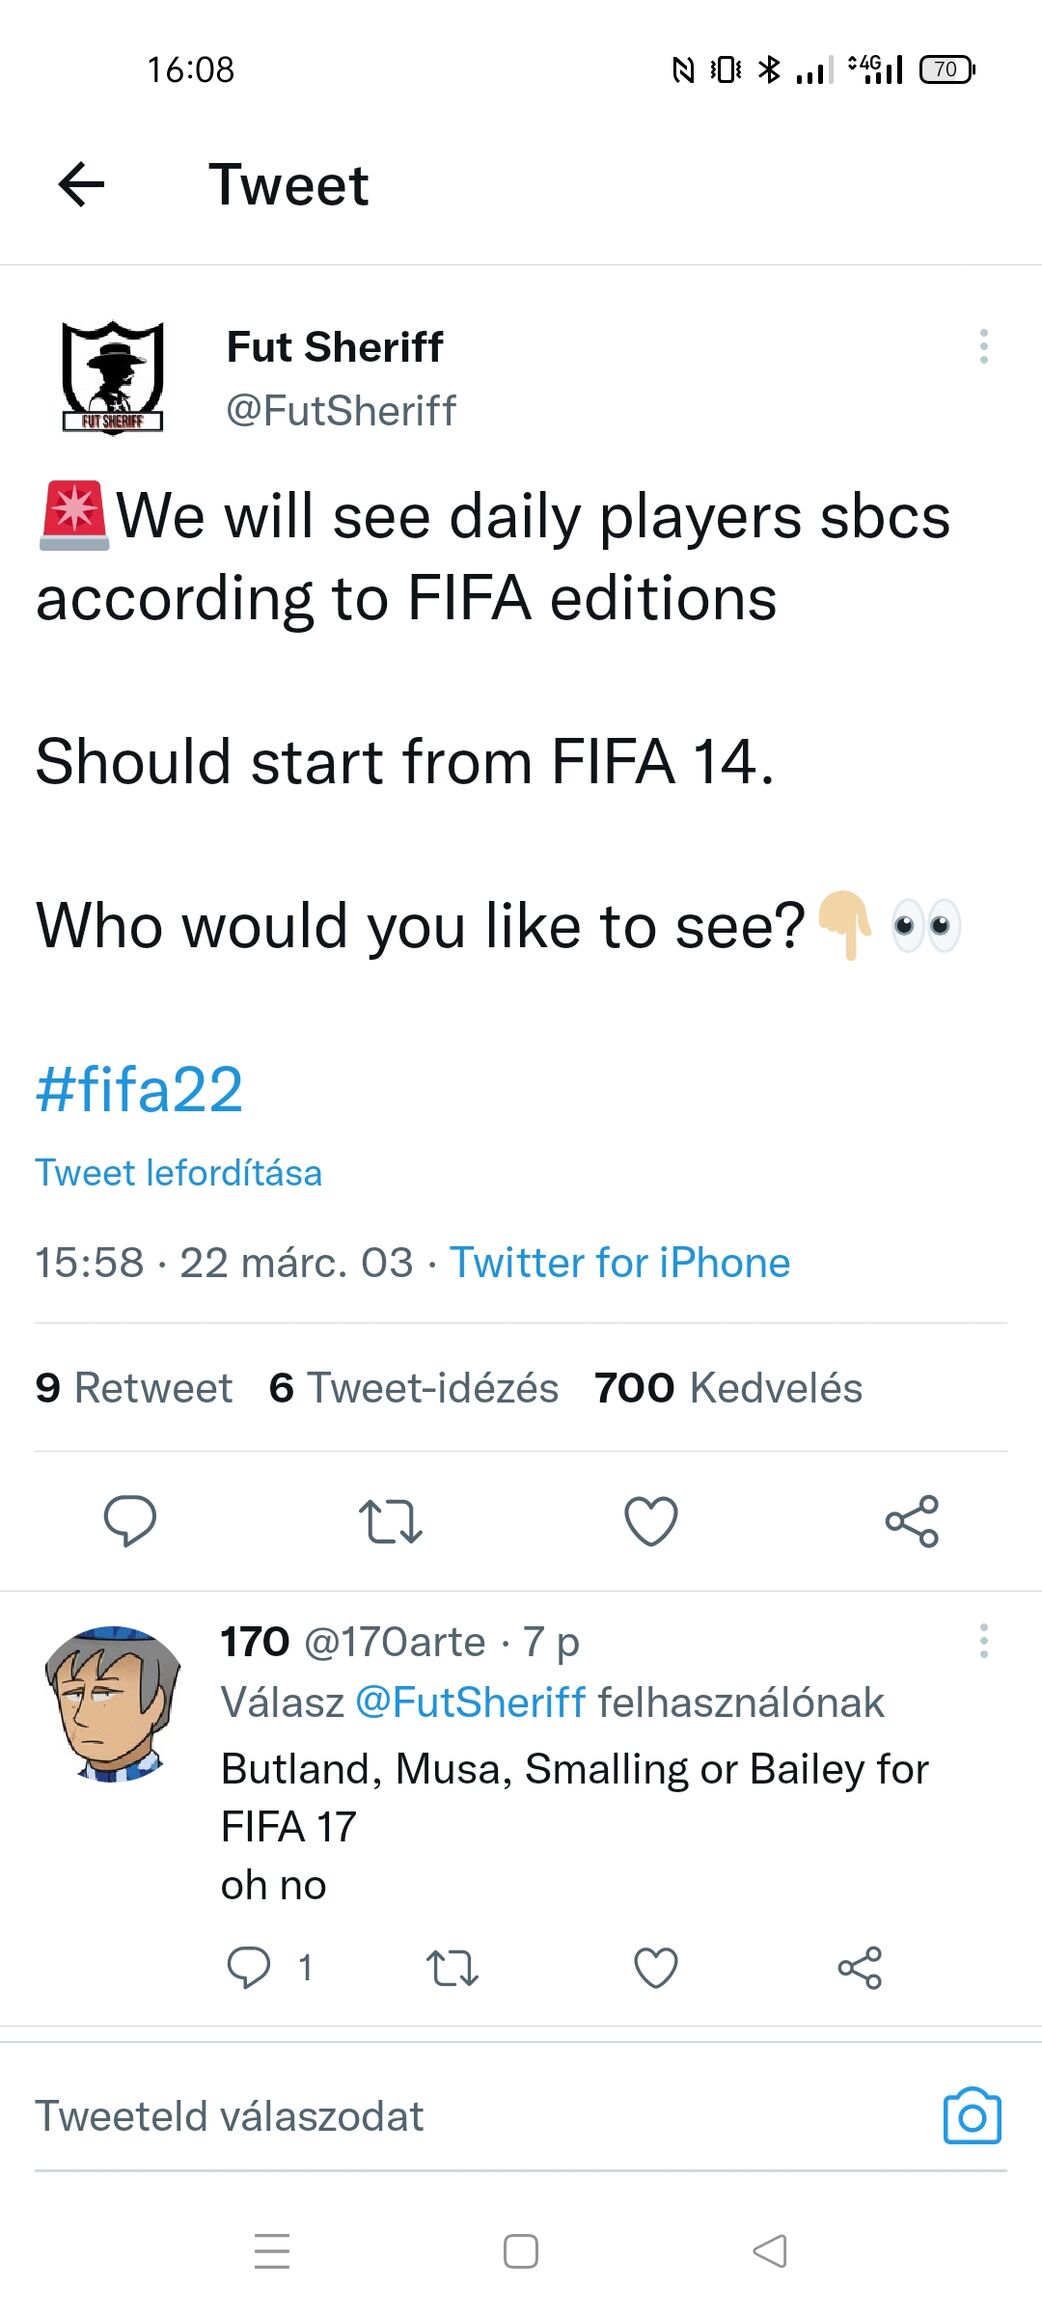The image size is (1042, 2315).
Task: Like the Fut Sheriff tweet
Action: (x=651, y=1521)
